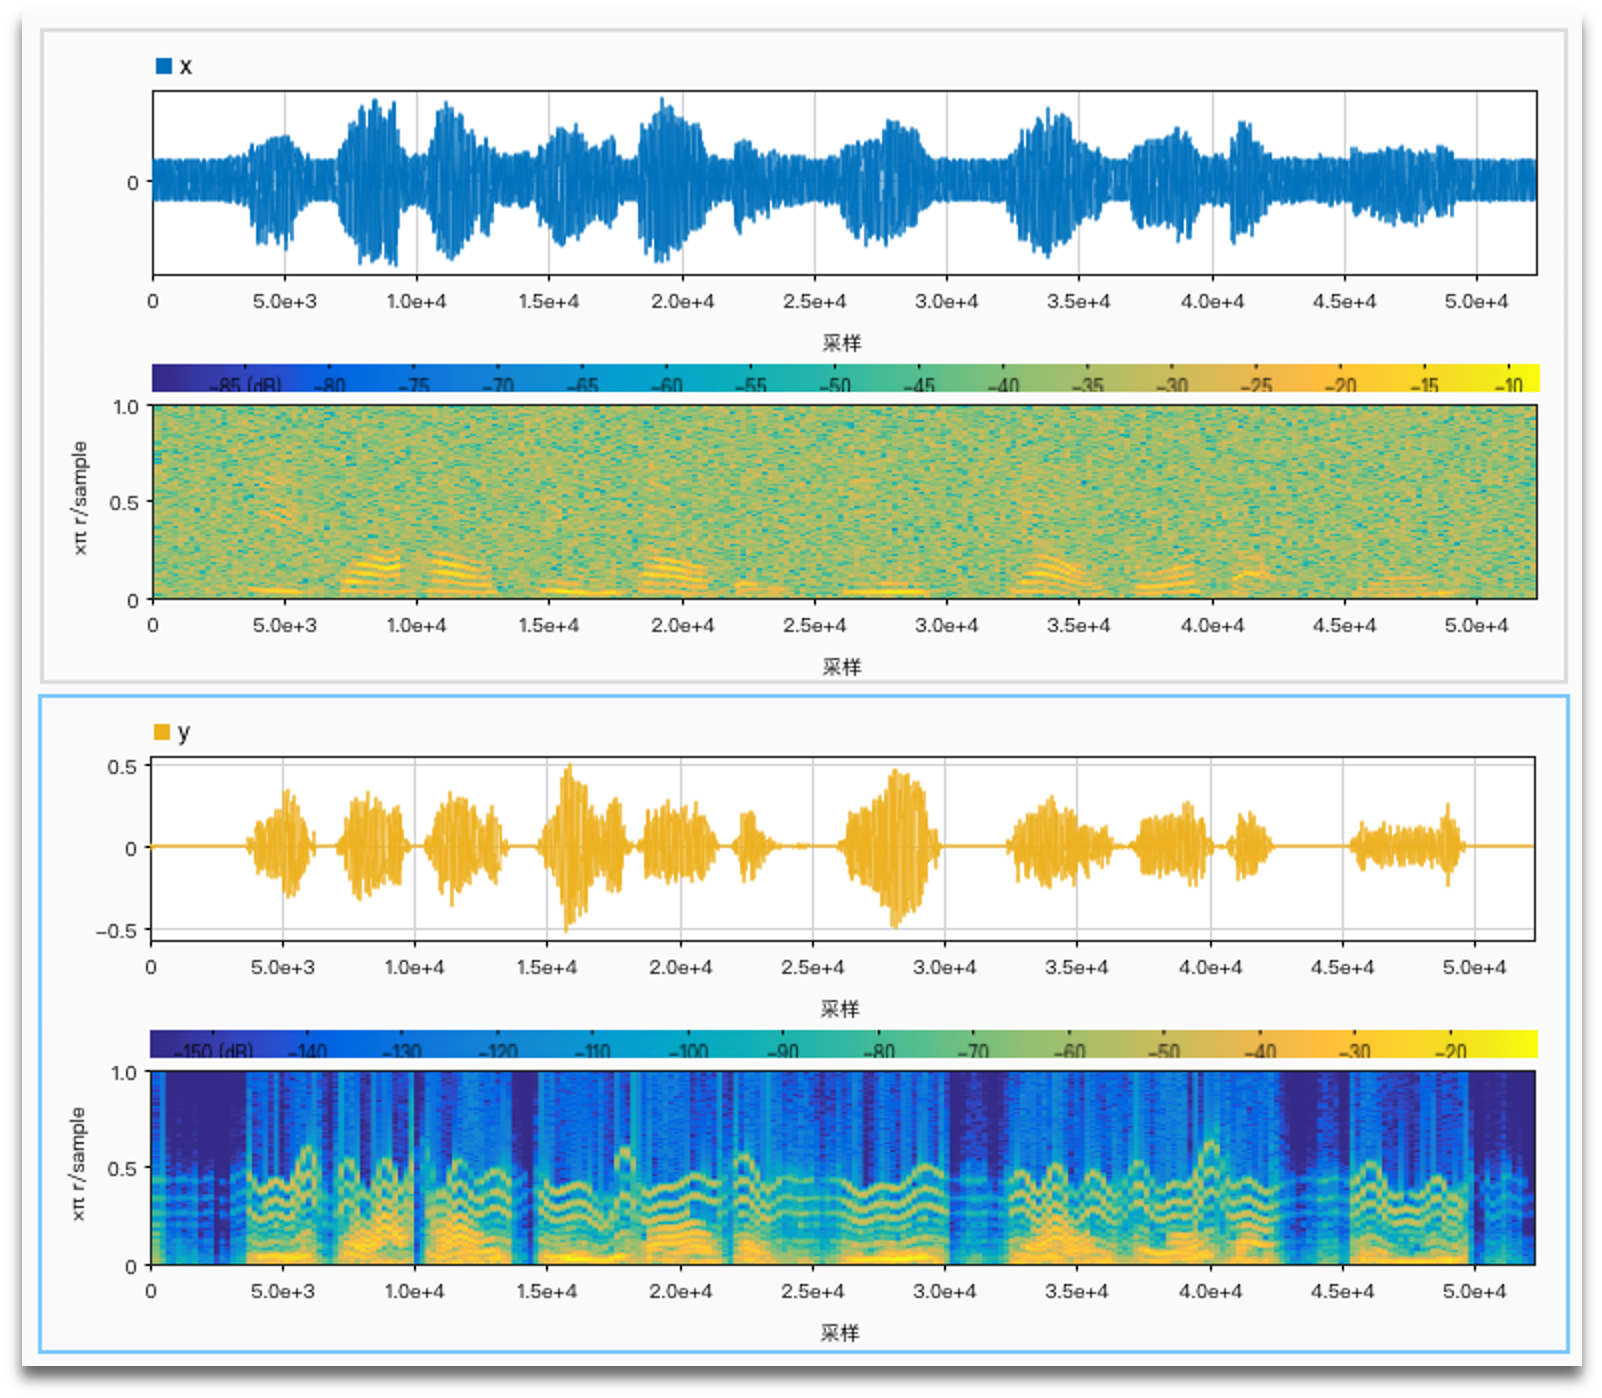Click the '-85 (dB)' colorbar label

click(x=245, y=385)
